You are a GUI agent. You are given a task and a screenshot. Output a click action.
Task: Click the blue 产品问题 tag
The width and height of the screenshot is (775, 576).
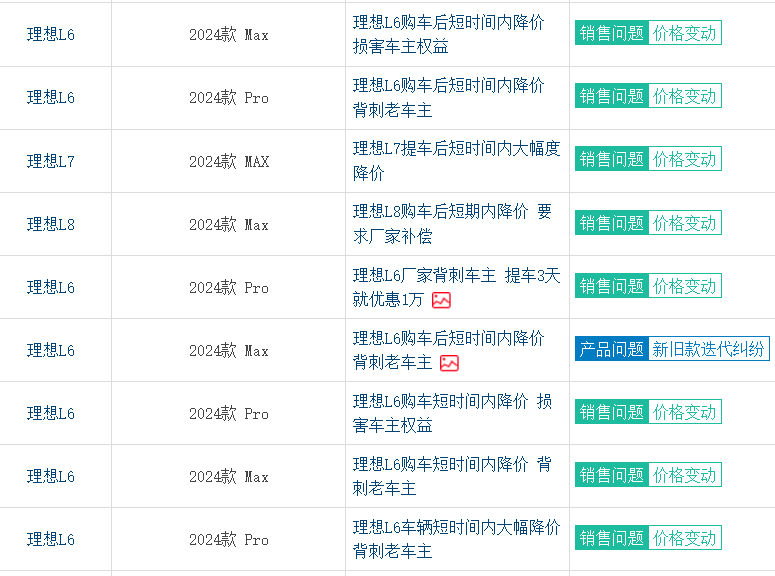pos(611,349)
